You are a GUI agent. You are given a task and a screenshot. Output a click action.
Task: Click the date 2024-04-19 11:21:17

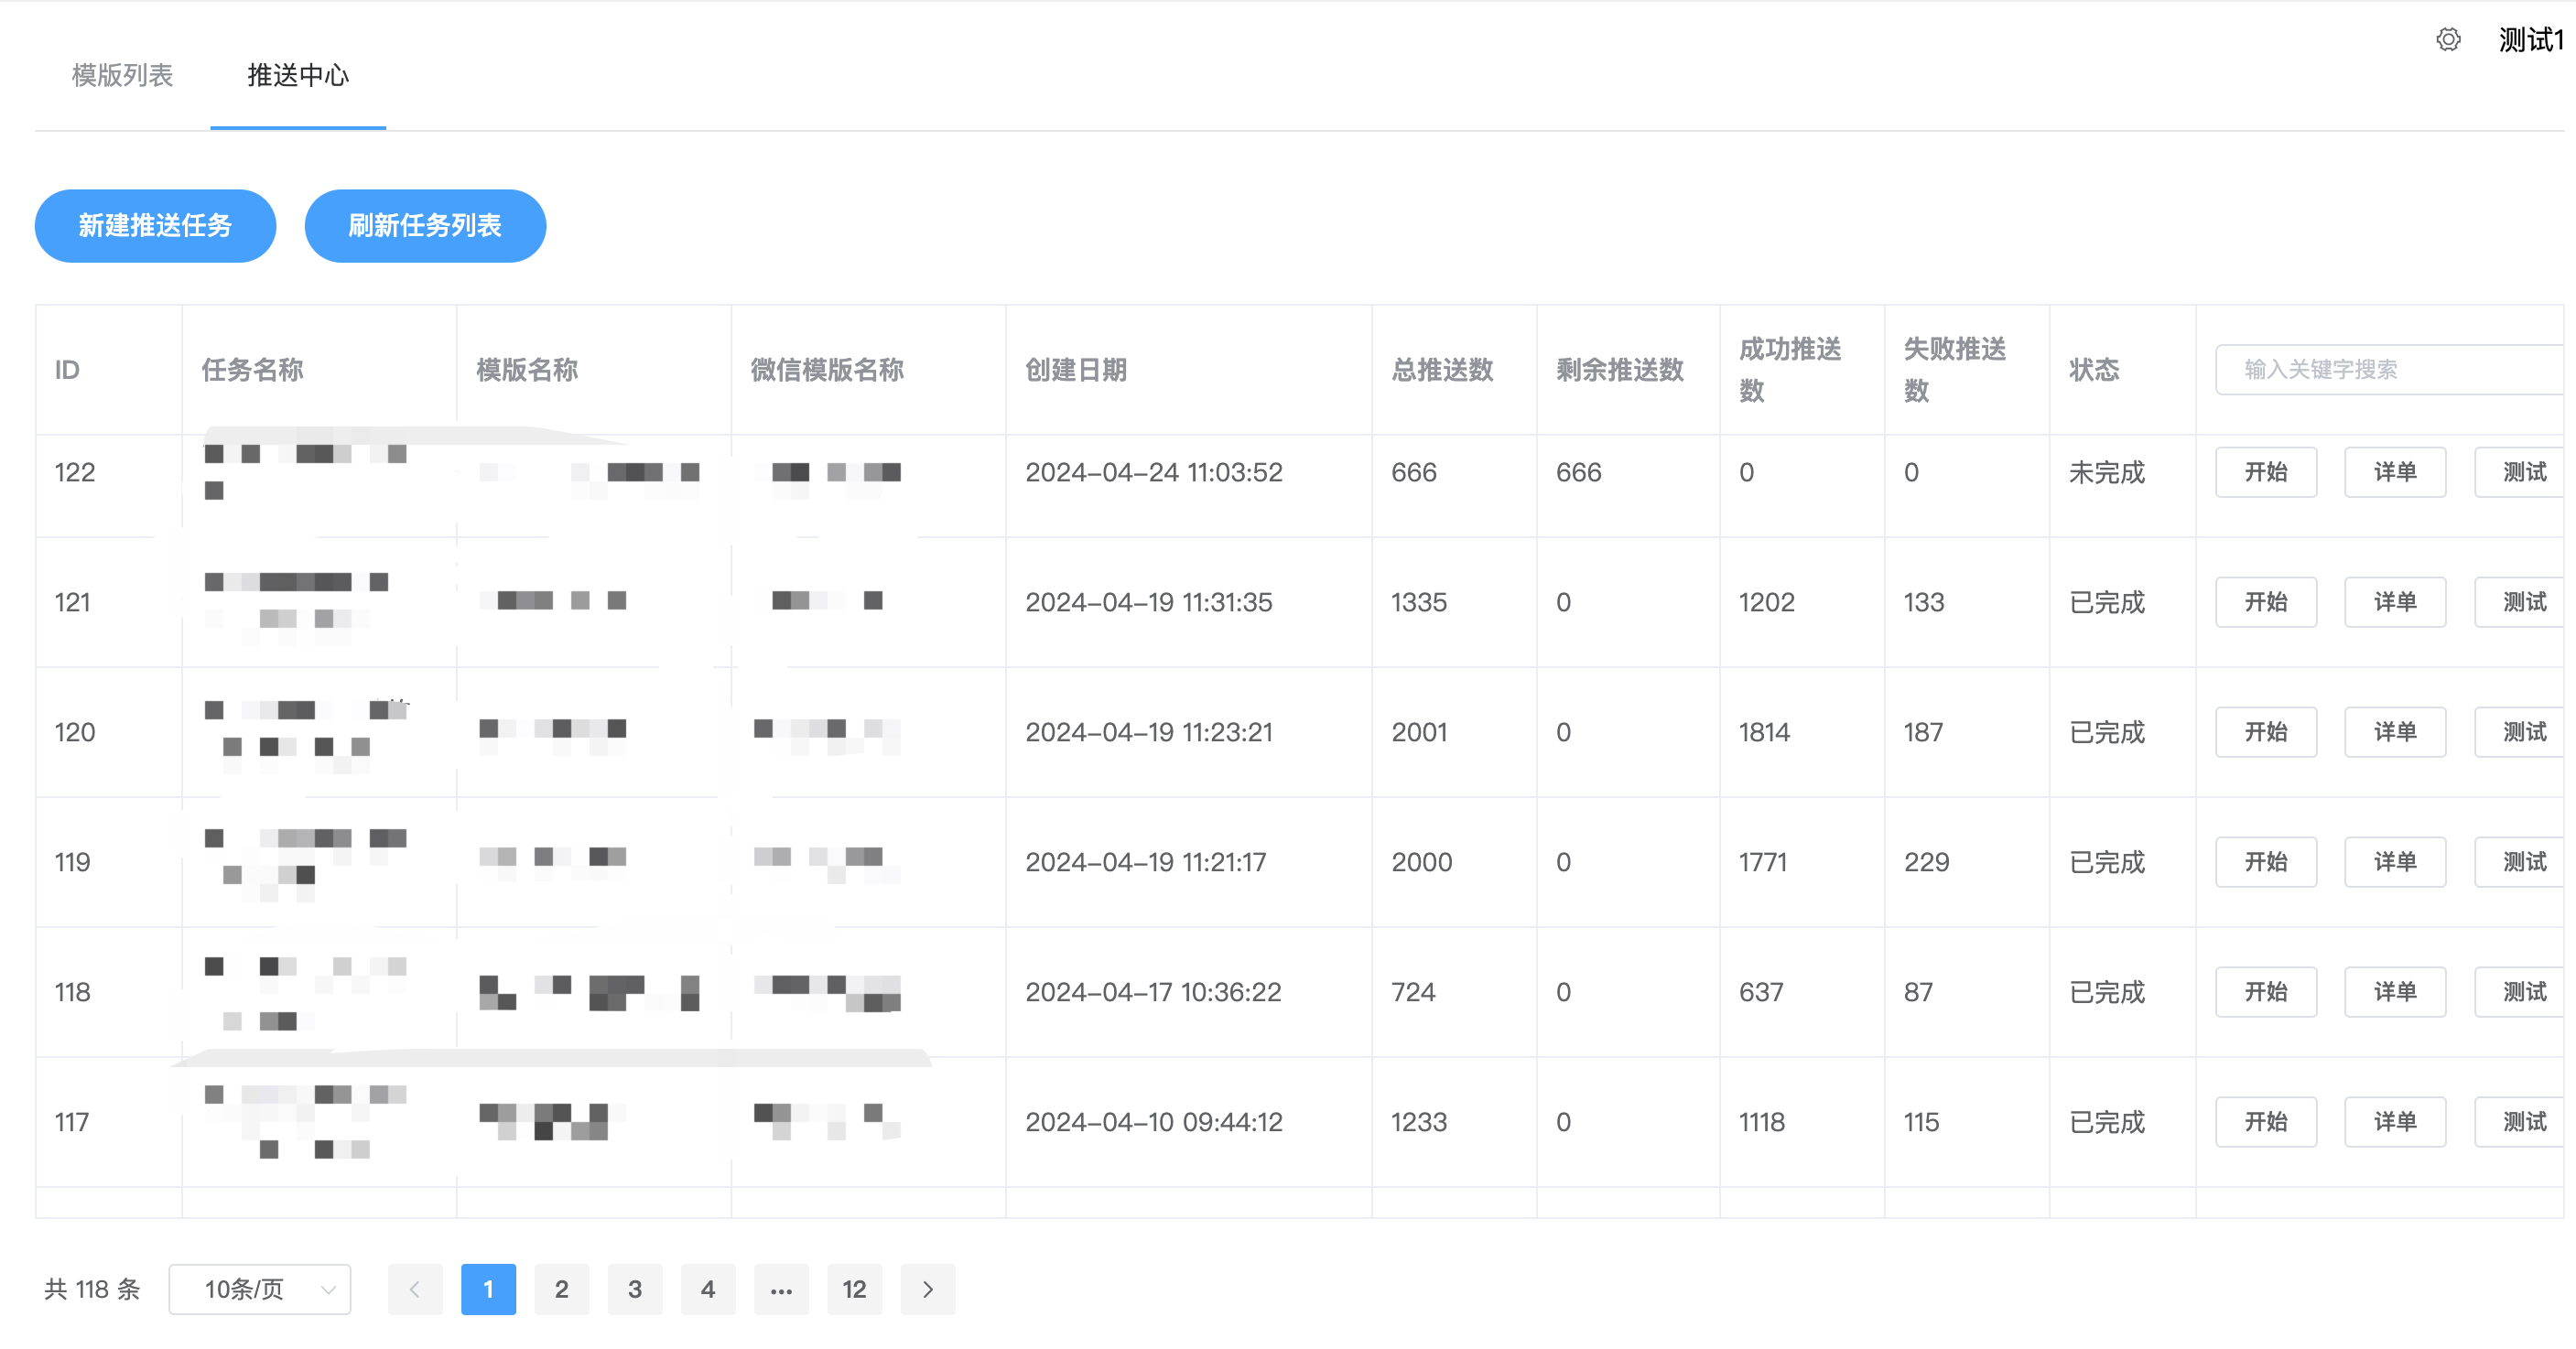click(1146, 862)
